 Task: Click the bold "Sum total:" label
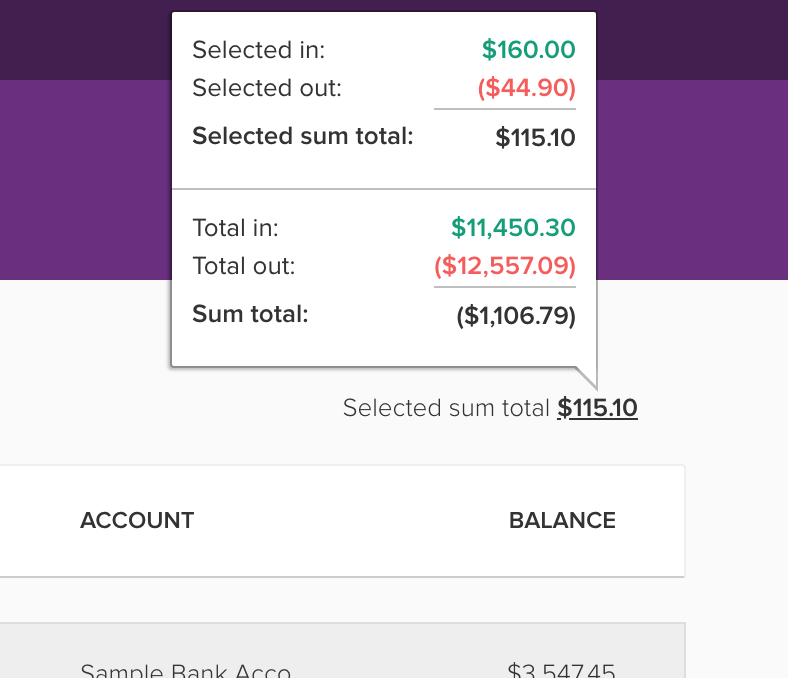(250, 315)
